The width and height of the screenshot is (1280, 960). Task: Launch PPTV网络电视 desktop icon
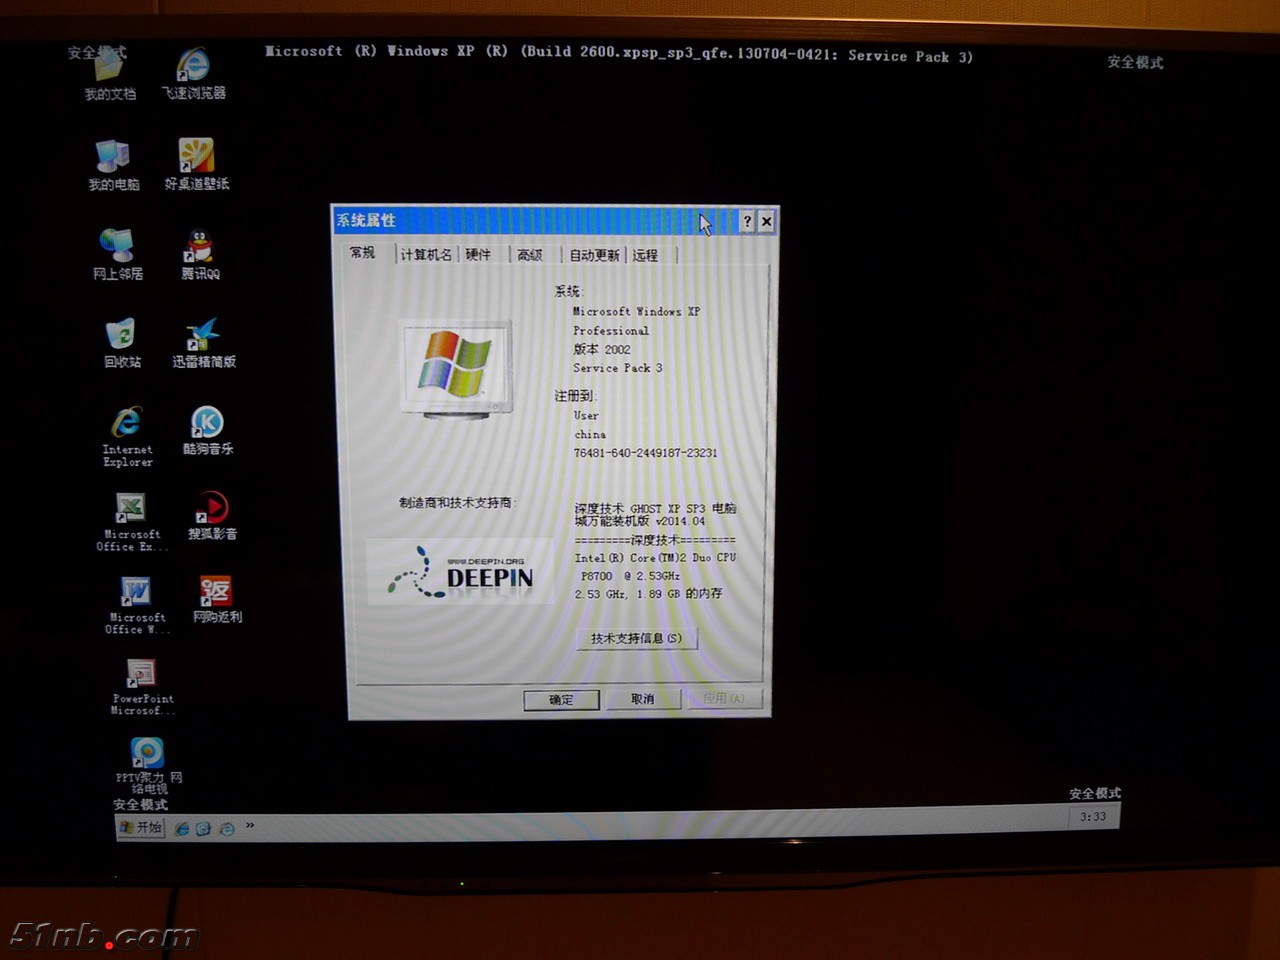point(147,754)
